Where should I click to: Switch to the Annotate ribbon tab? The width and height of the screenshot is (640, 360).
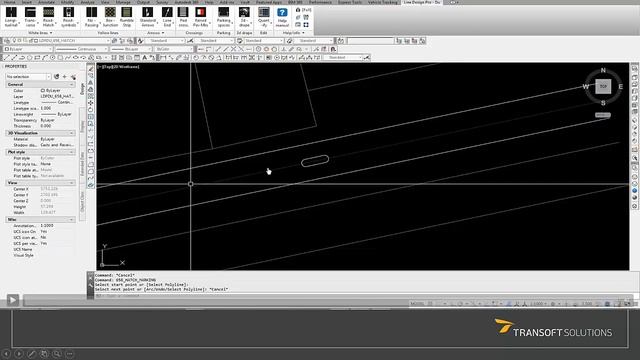click(x=46, y=2)
